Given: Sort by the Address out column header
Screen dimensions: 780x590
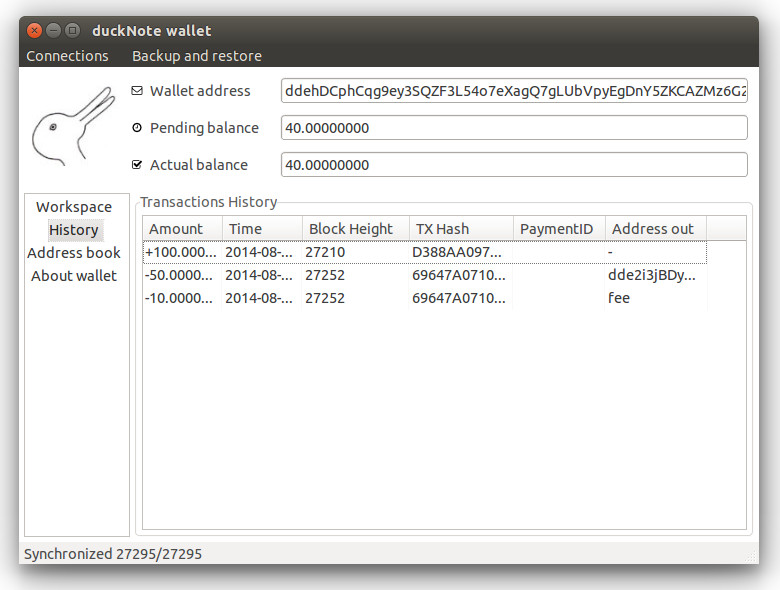Looking at the screenshot, I should click(656, 229).
